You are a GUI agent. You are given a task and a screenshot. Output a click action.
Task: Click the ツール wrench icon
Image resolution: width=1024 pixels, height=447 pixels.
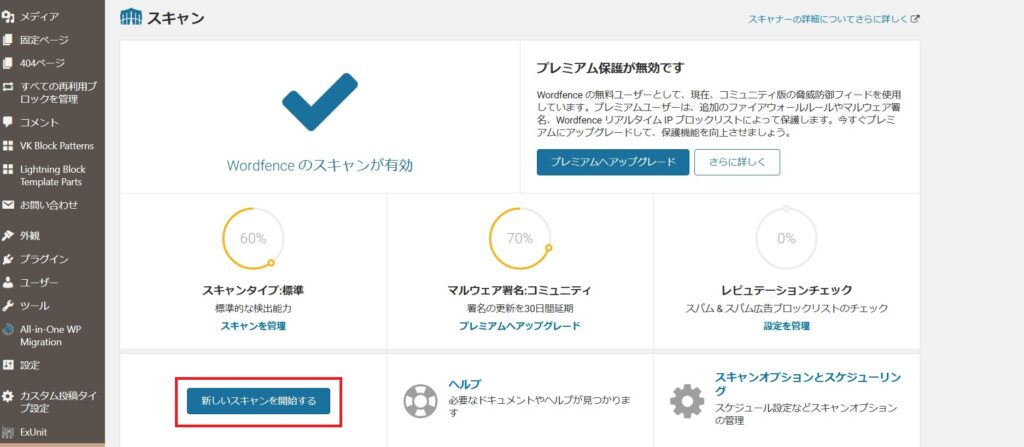point(8,306)
